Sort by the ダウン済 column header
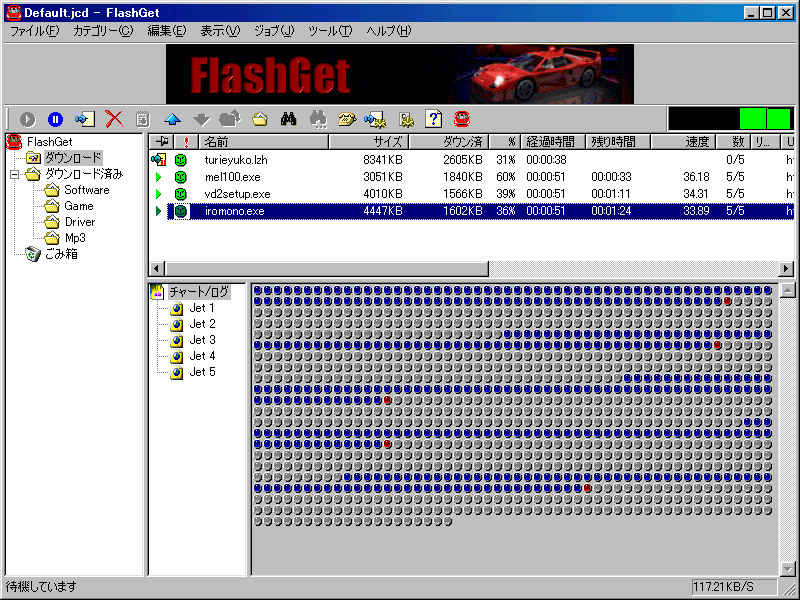 tap(449, 142)
